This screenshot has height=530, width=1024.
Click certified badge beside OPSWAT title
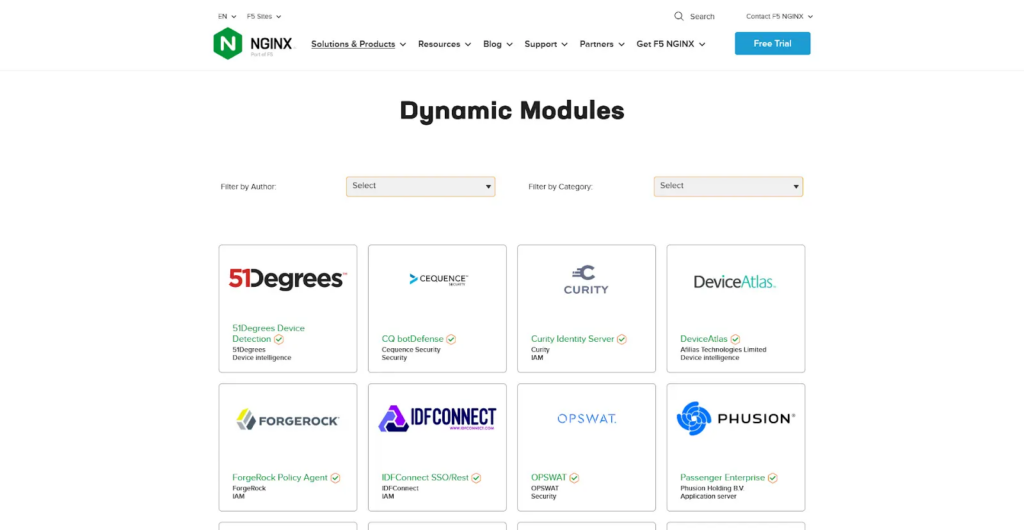click(x=574, y=478)
